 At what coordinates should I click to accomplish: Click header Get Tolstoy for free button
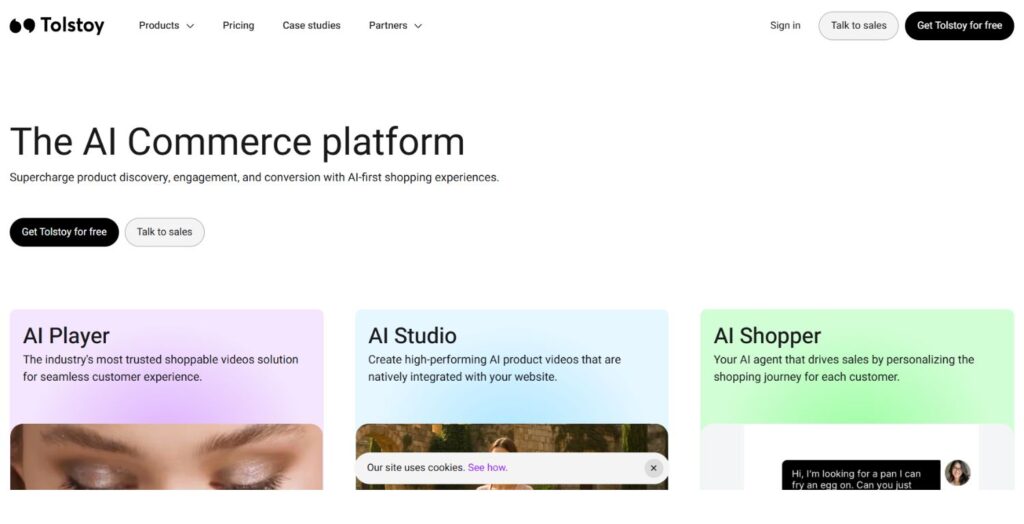click(959, 25)
